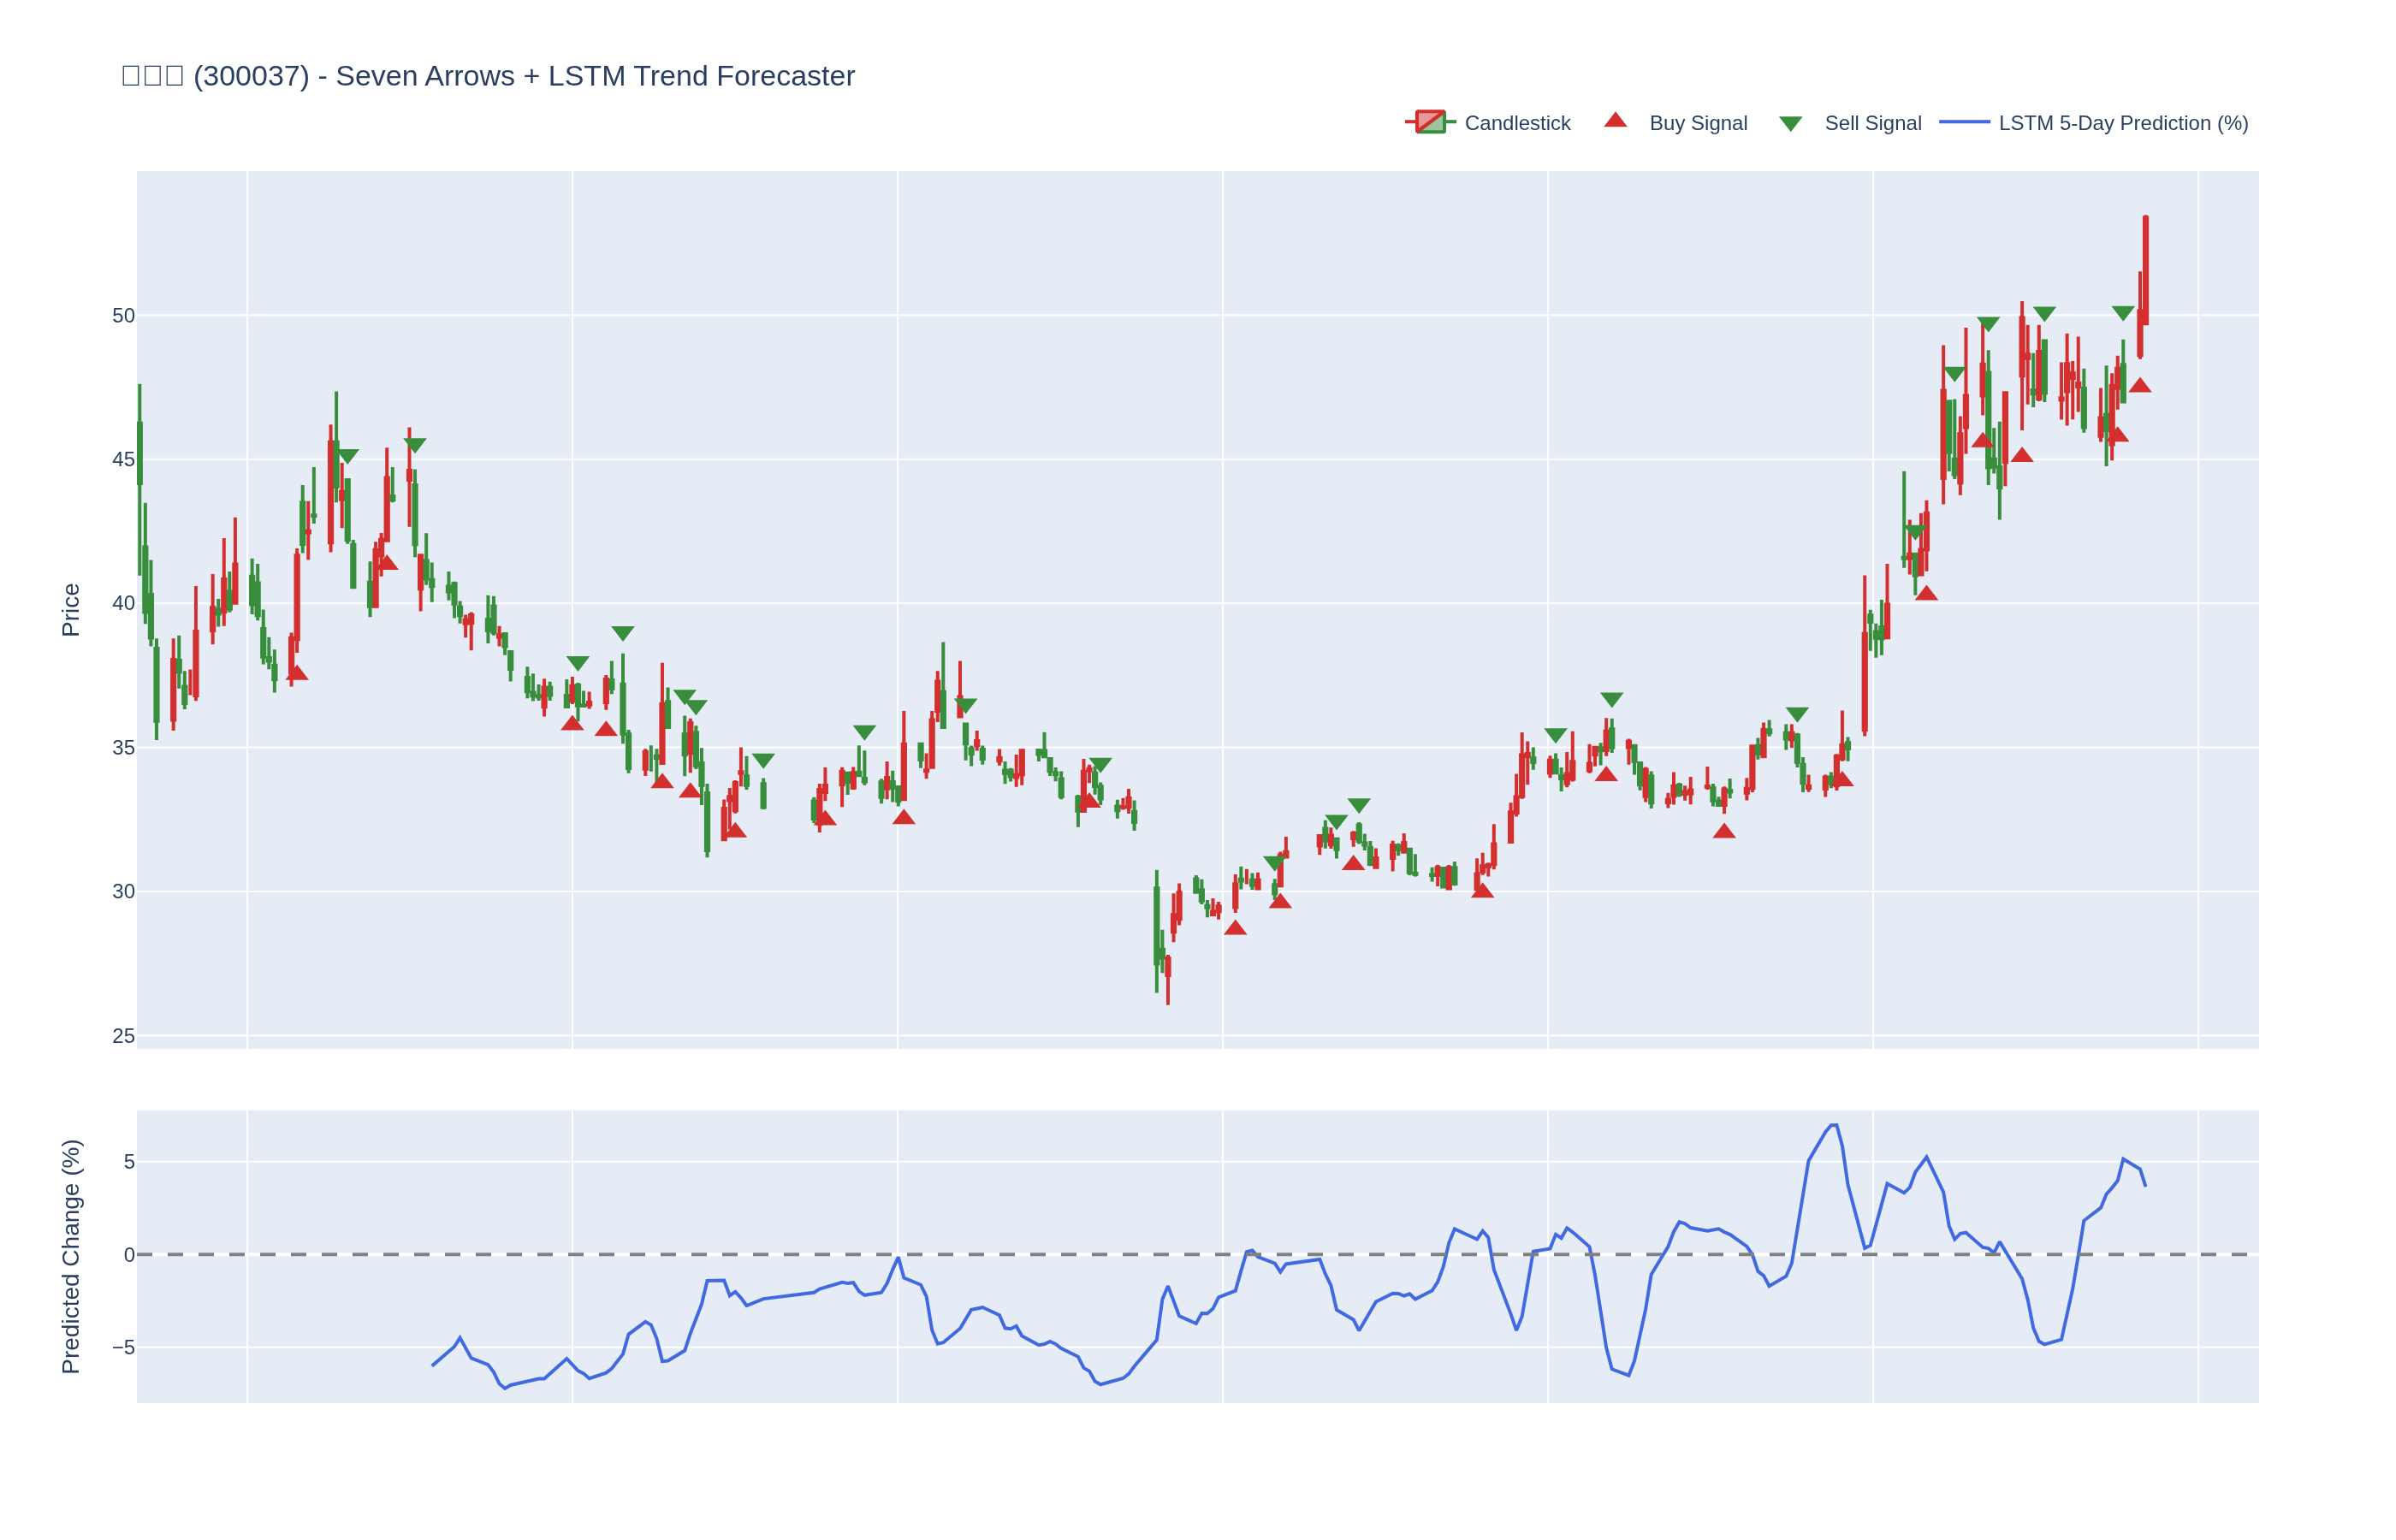Toggle Candlestick trace via its legend label
This screenshot has height=1540, width=2396.
click(x=1517, y=123)
